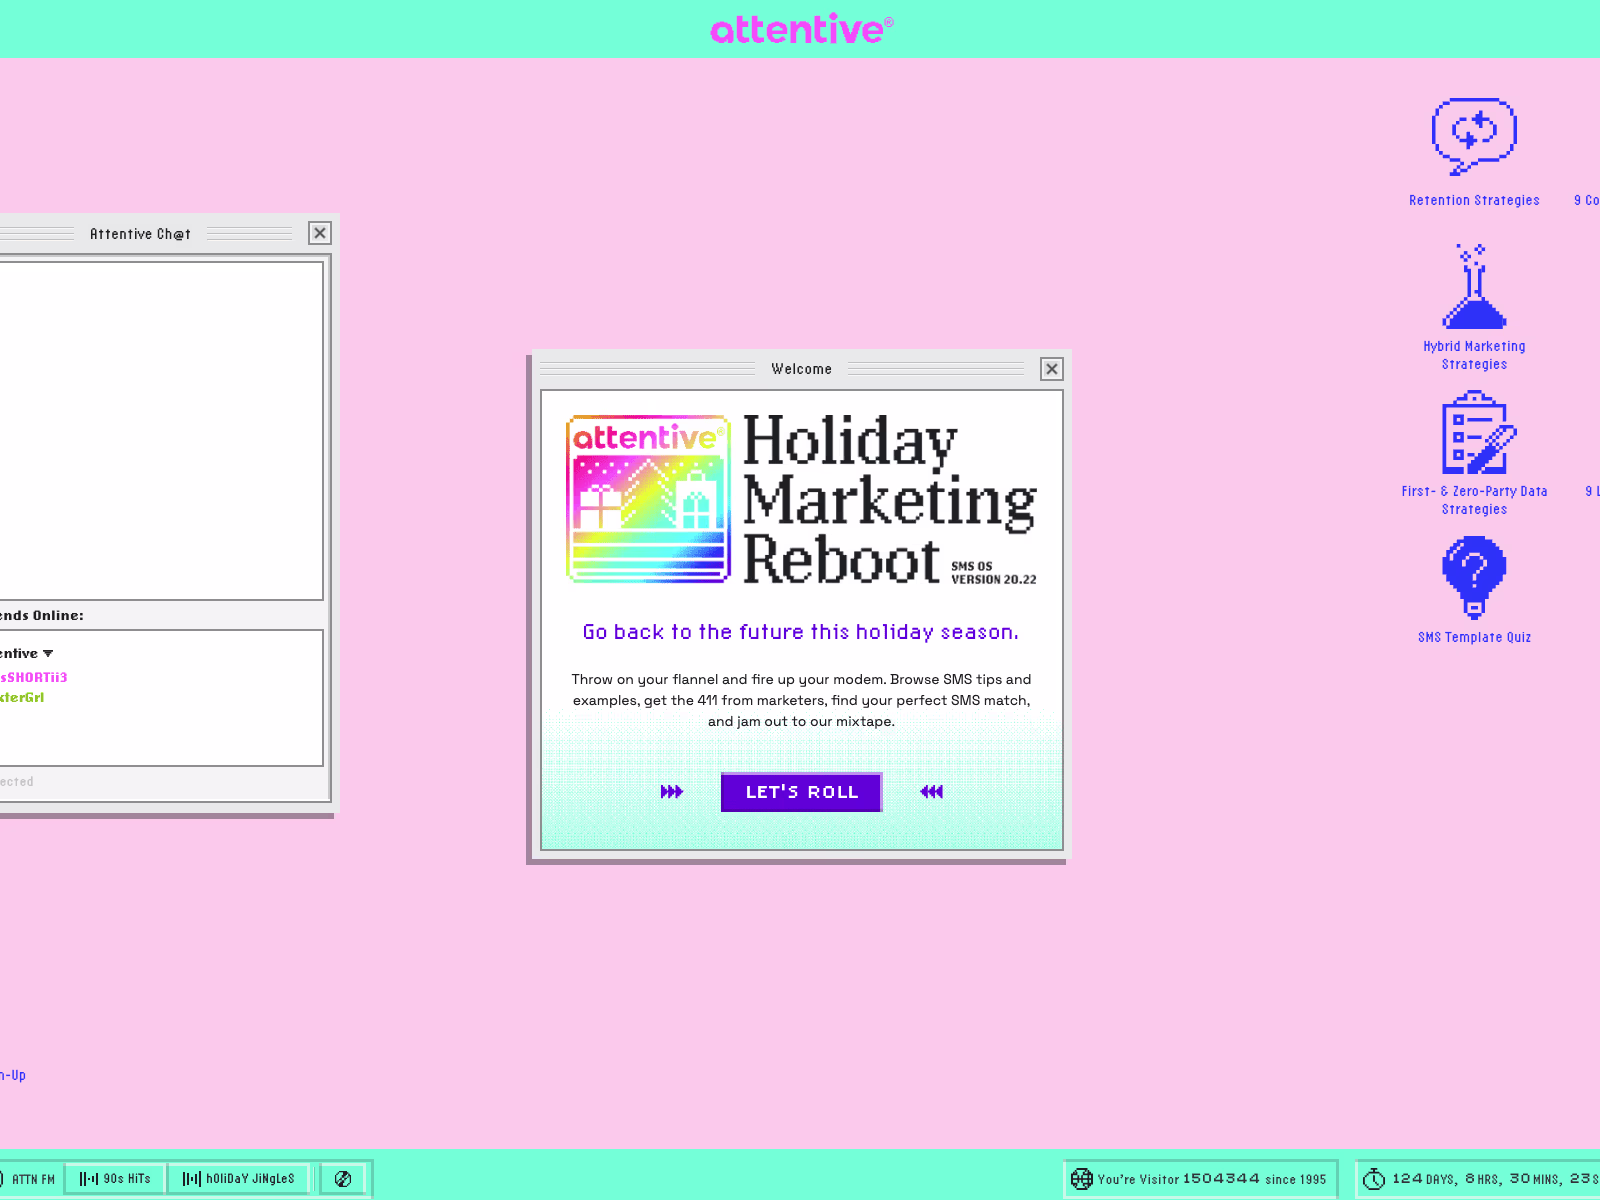Collapse the Attentive buddy group in Friends Online
The image size is (1600, 1200).
(x=47, y=653)
